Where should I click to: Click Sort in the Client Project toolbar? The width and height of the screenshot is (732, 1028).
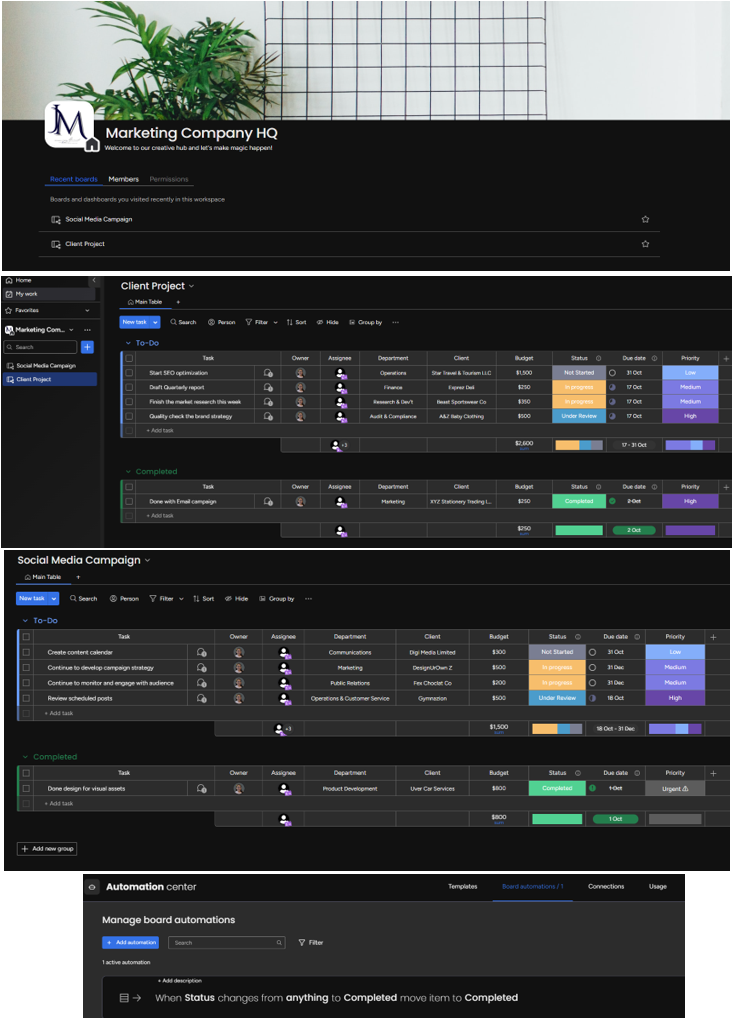click(x=296, y=323)
